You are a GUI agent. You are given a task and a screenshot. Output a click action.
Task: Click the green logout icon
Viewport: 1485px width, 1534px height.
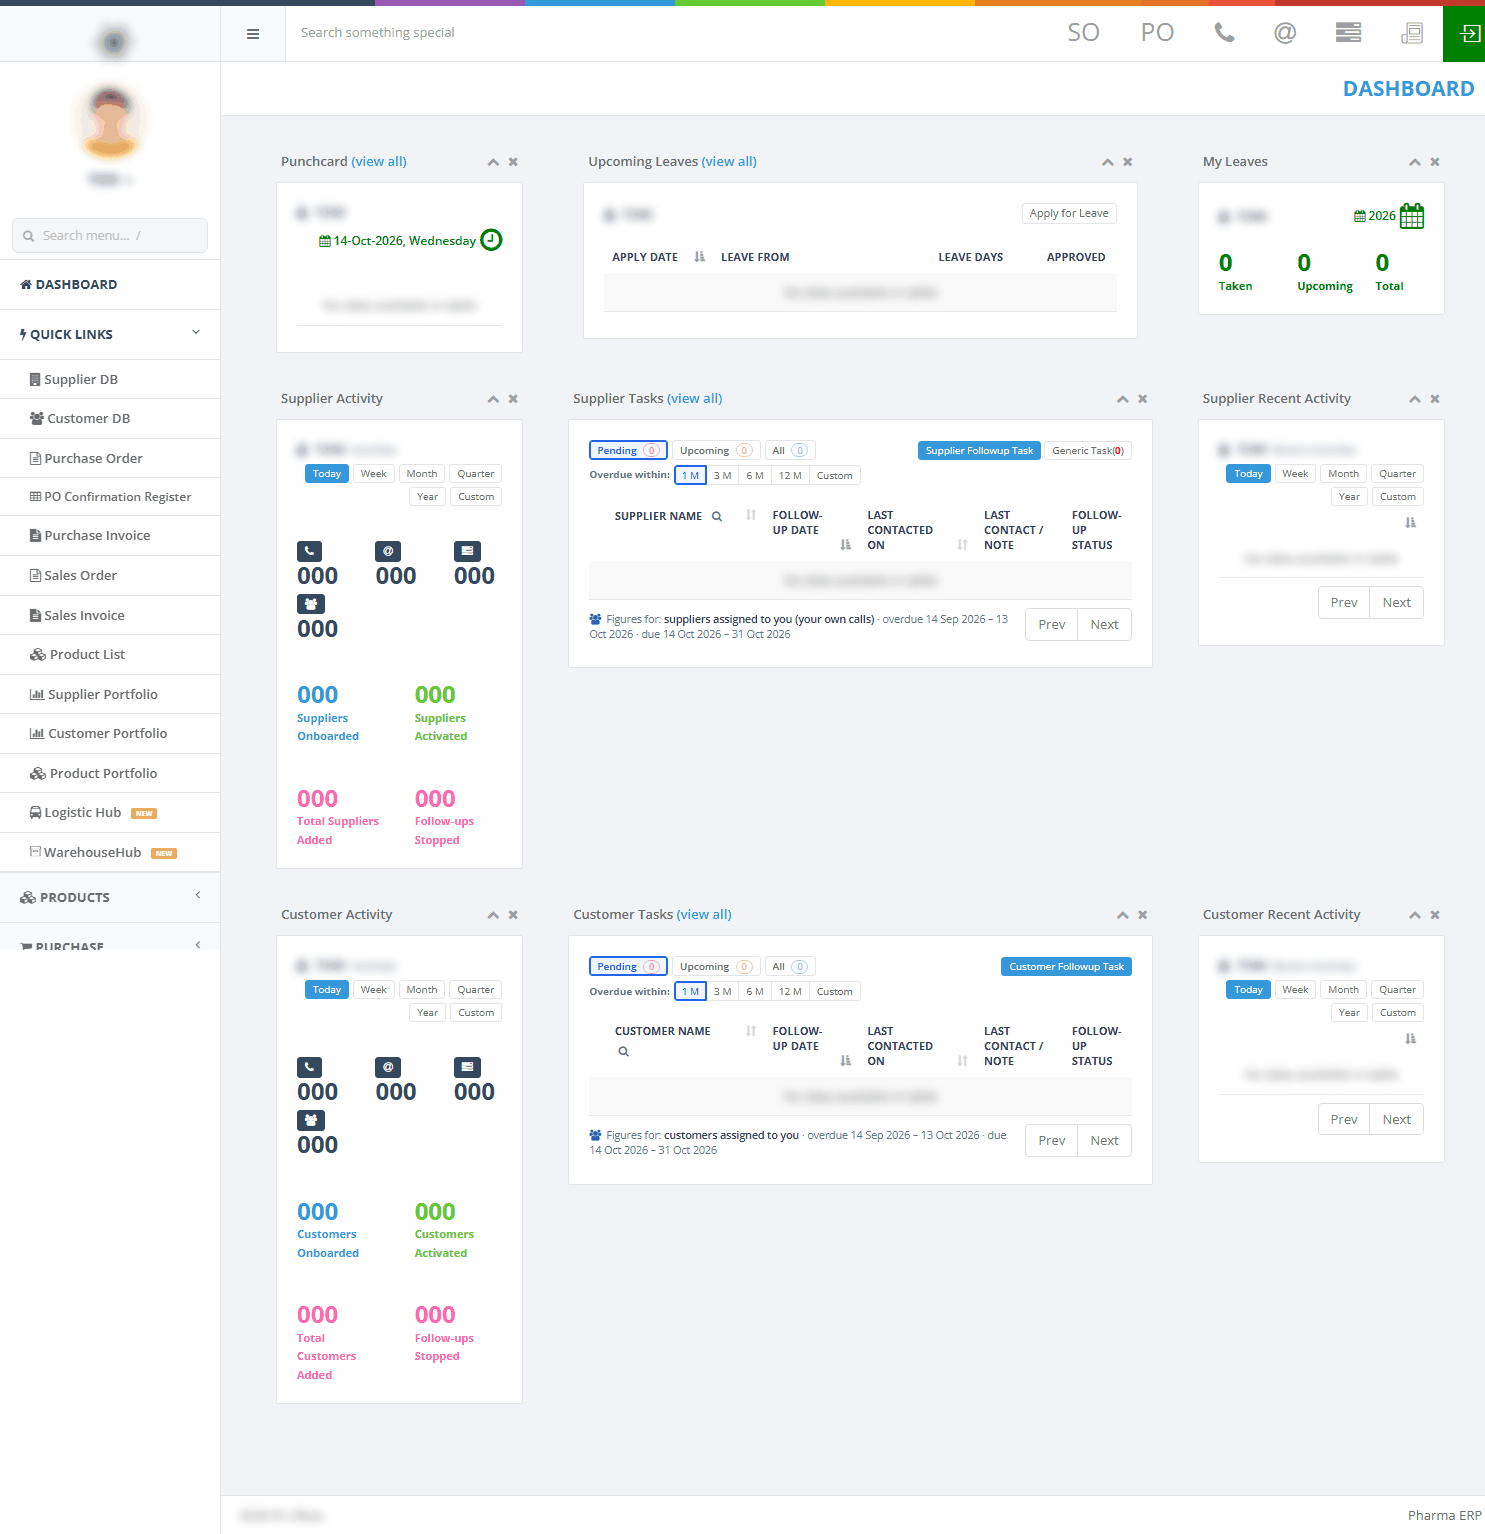[x=1464, y=34]
